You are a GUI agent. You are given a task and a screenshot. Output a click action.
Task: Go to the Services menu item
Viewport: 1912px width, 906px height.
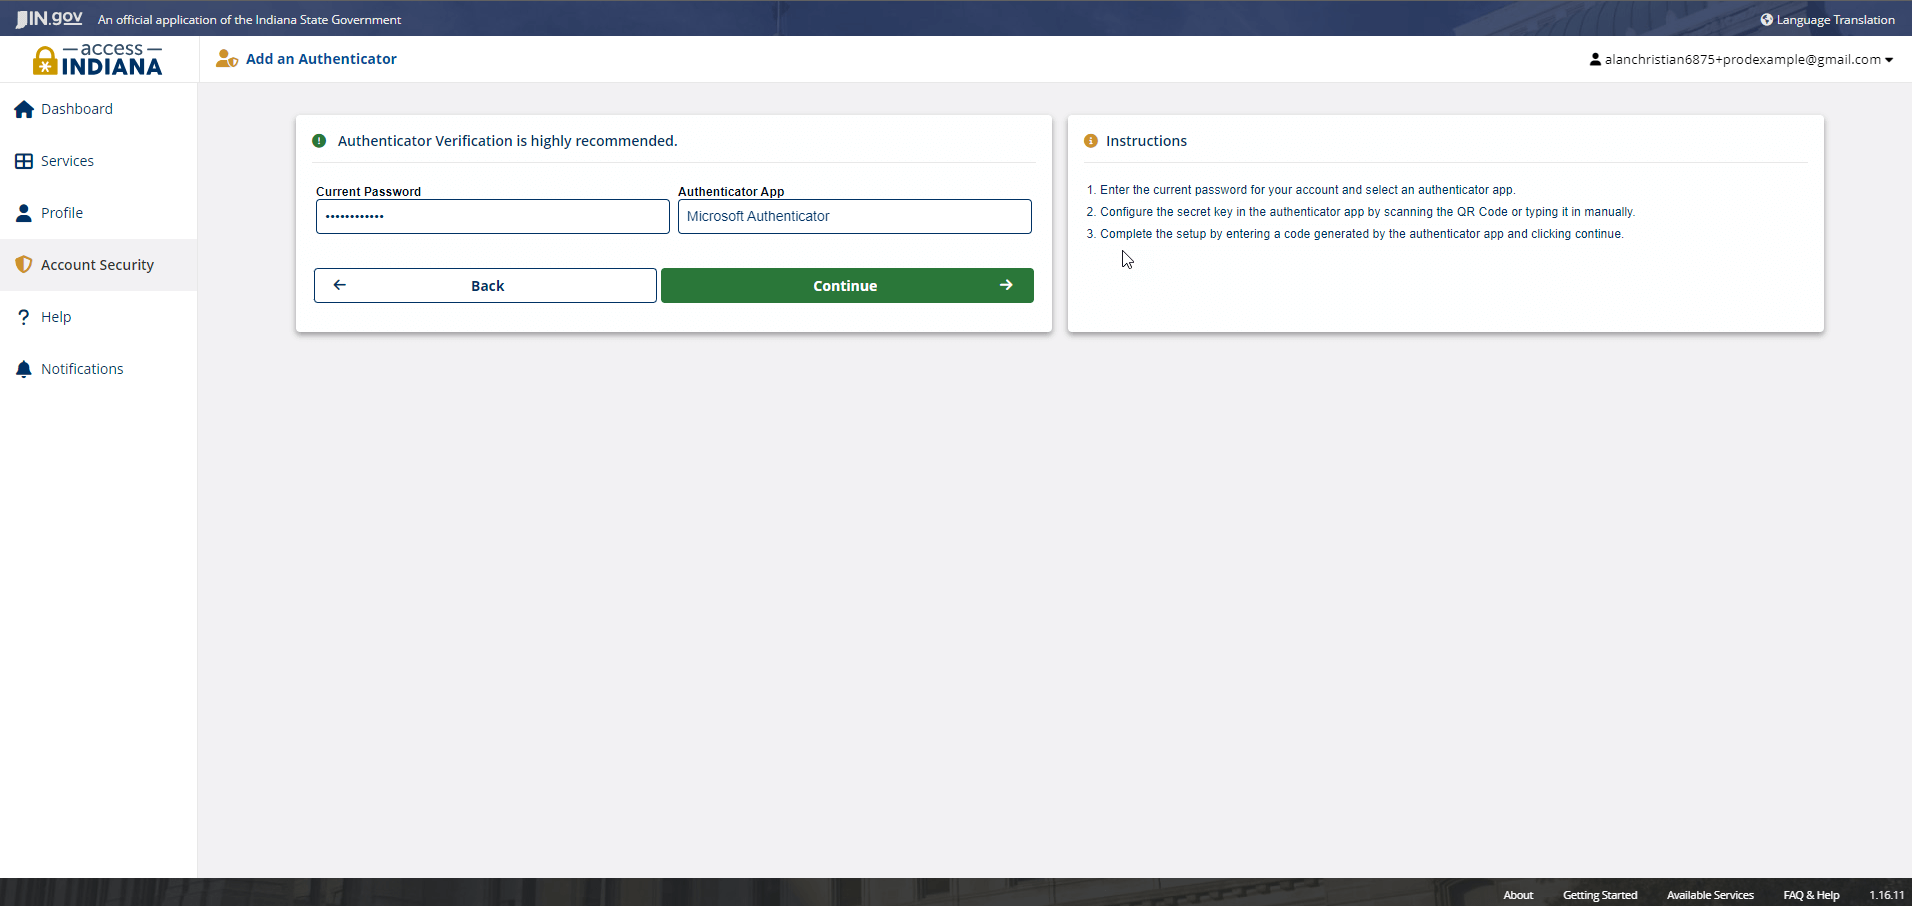[x=67, y=161]
